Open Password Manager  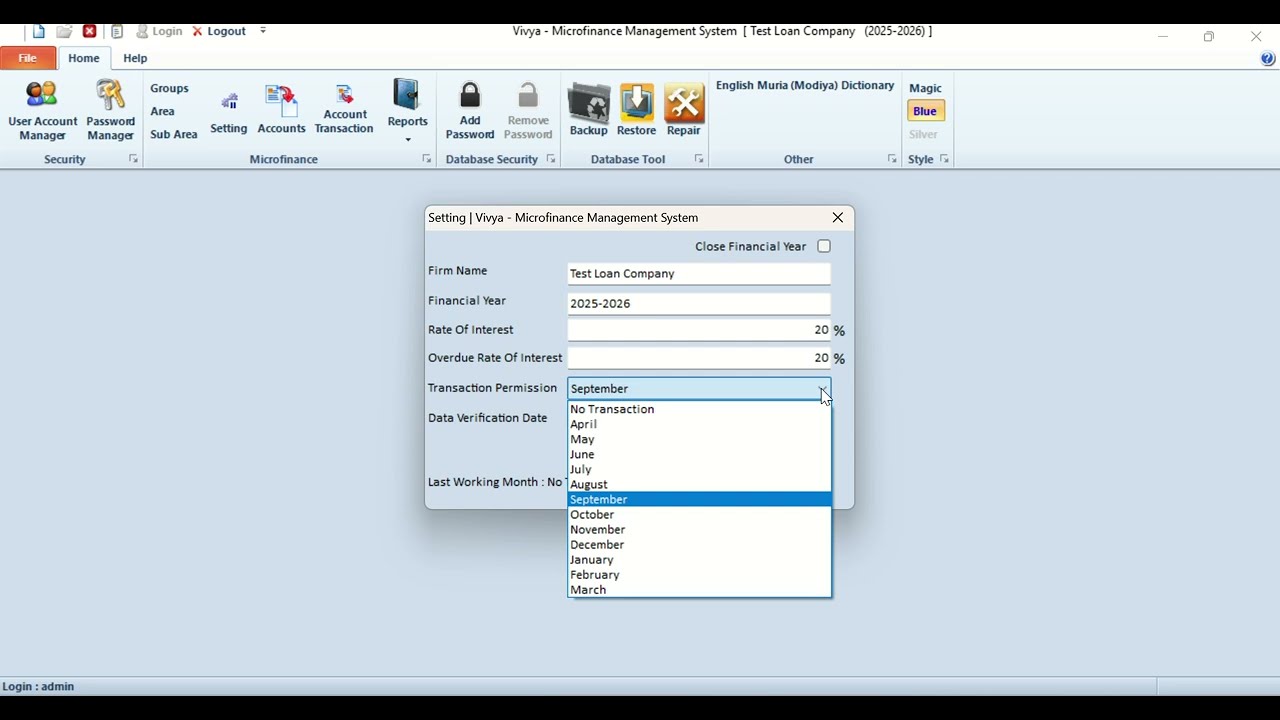tap(110, 111)
